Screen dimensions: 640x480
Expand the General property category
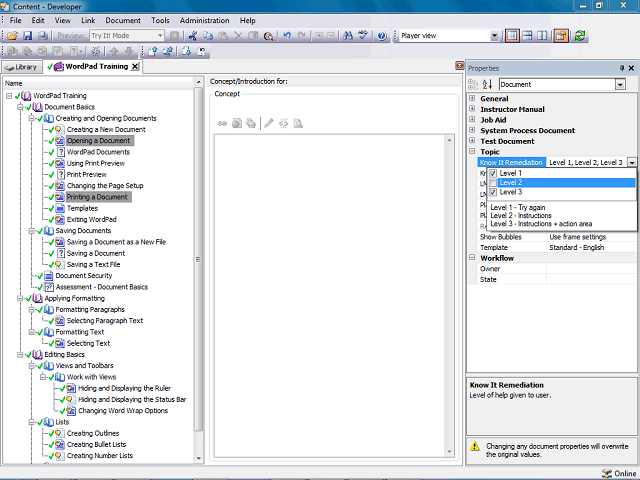pos(472,98)
